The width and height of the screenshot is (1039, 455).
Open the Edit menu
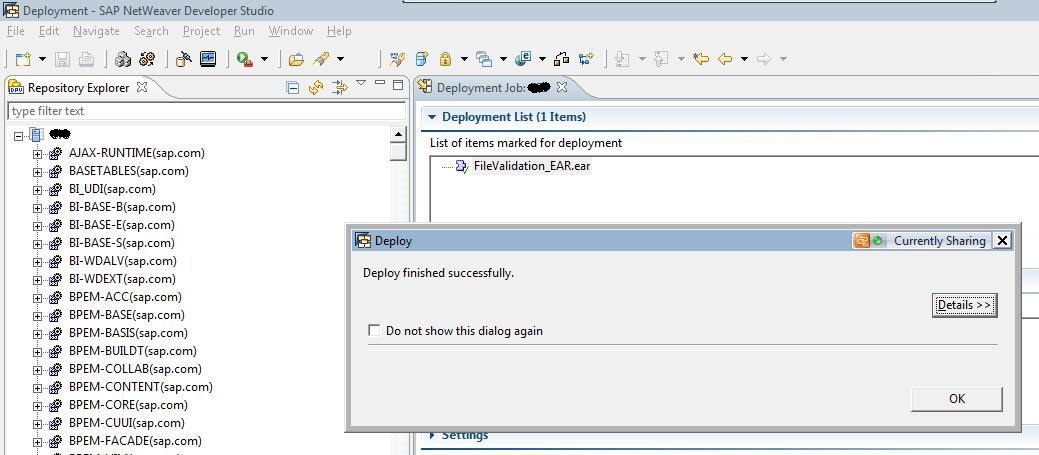click(49, 31)
